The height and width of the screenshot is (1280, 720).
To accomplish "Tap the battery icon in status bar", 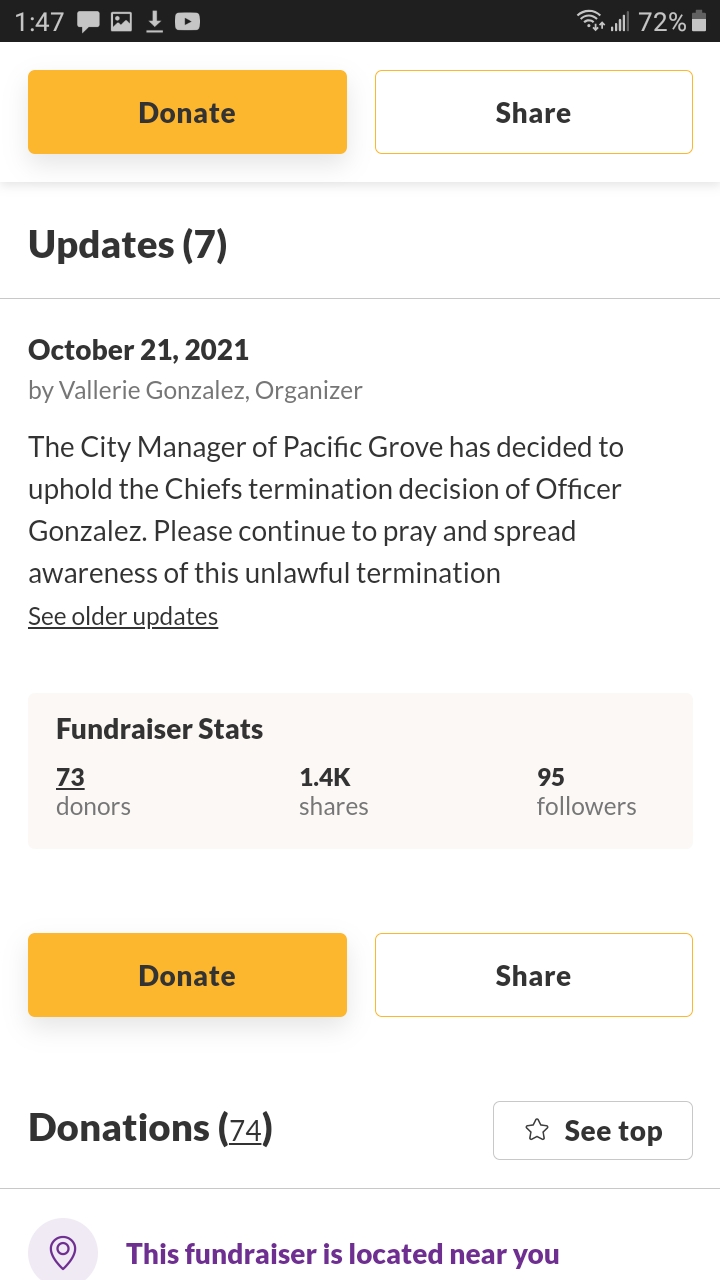I will point(699,21).
